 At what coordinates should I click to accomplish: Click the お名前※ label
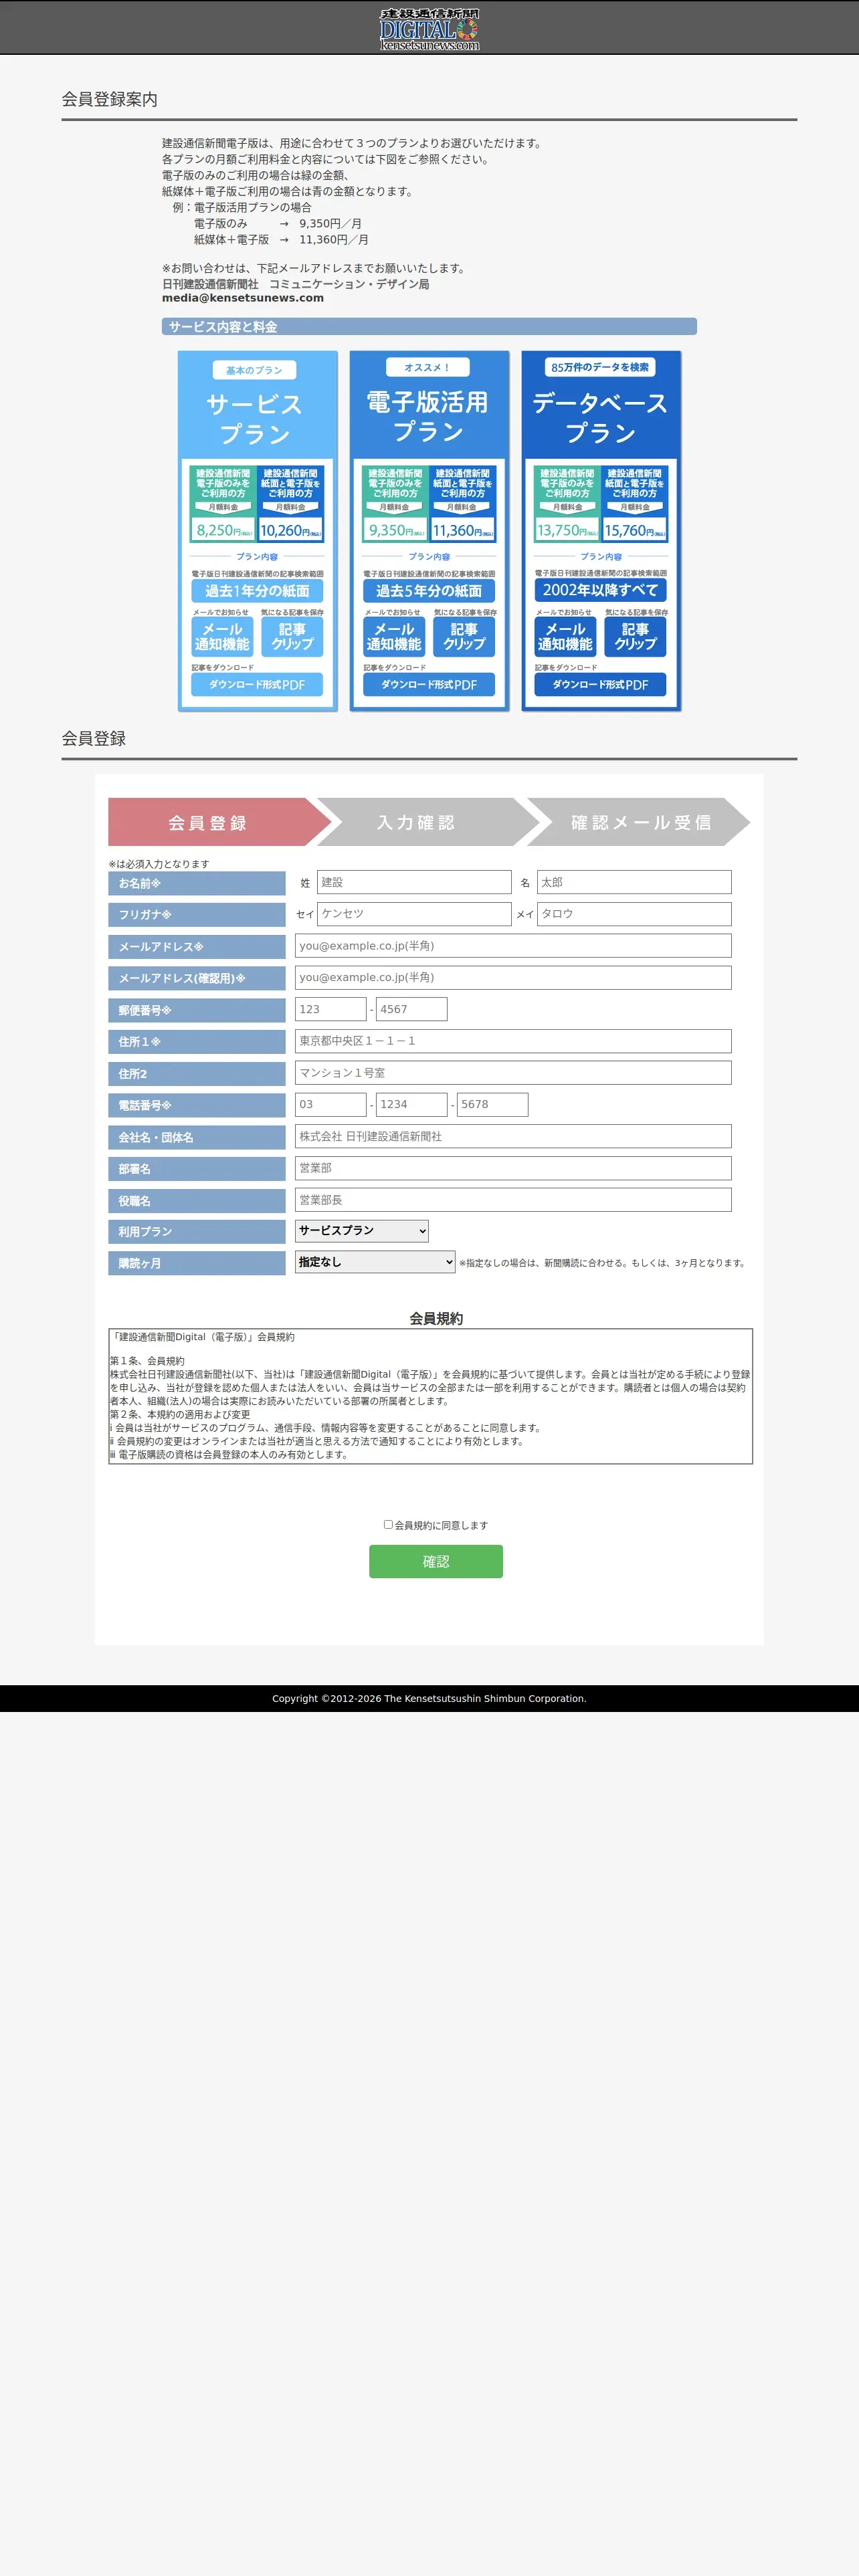197,883
